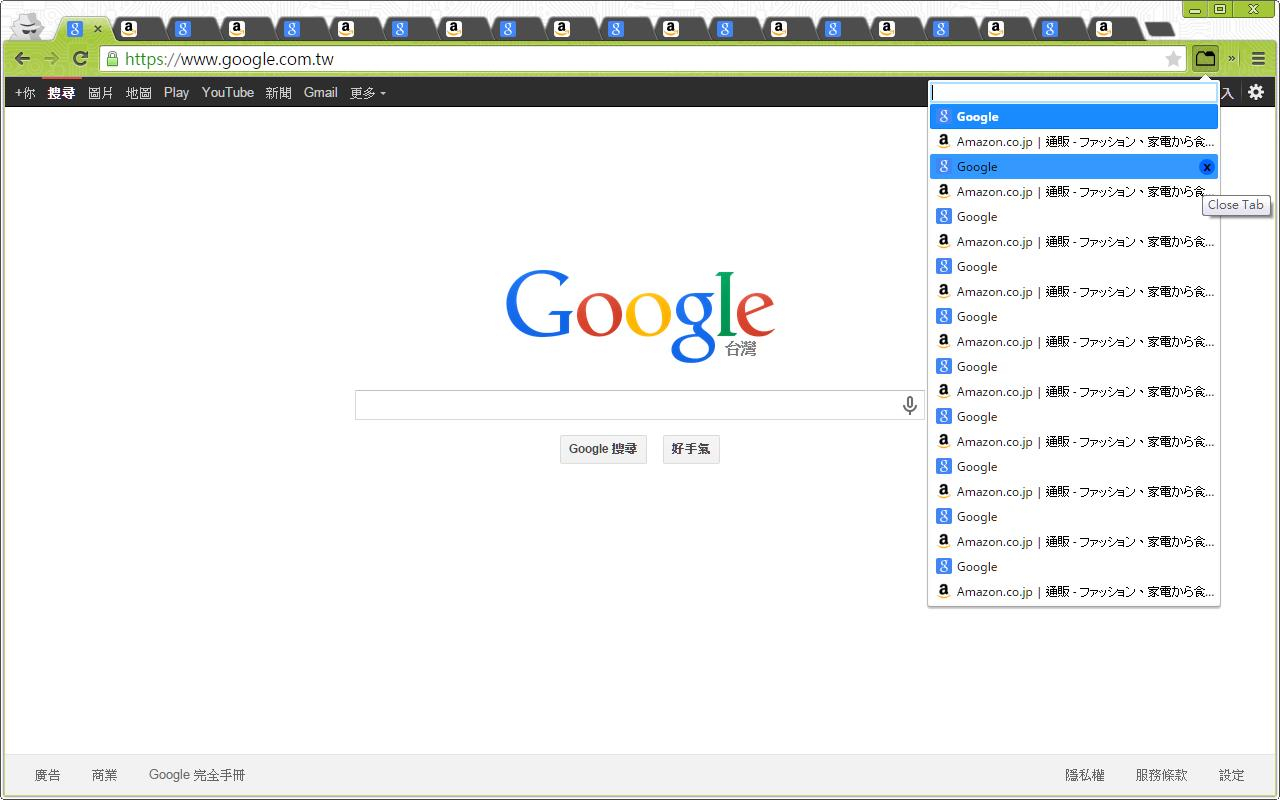
Task: Open a new tab with the tab strip button
Action: pyautogui.click(x=1159, y=29)
